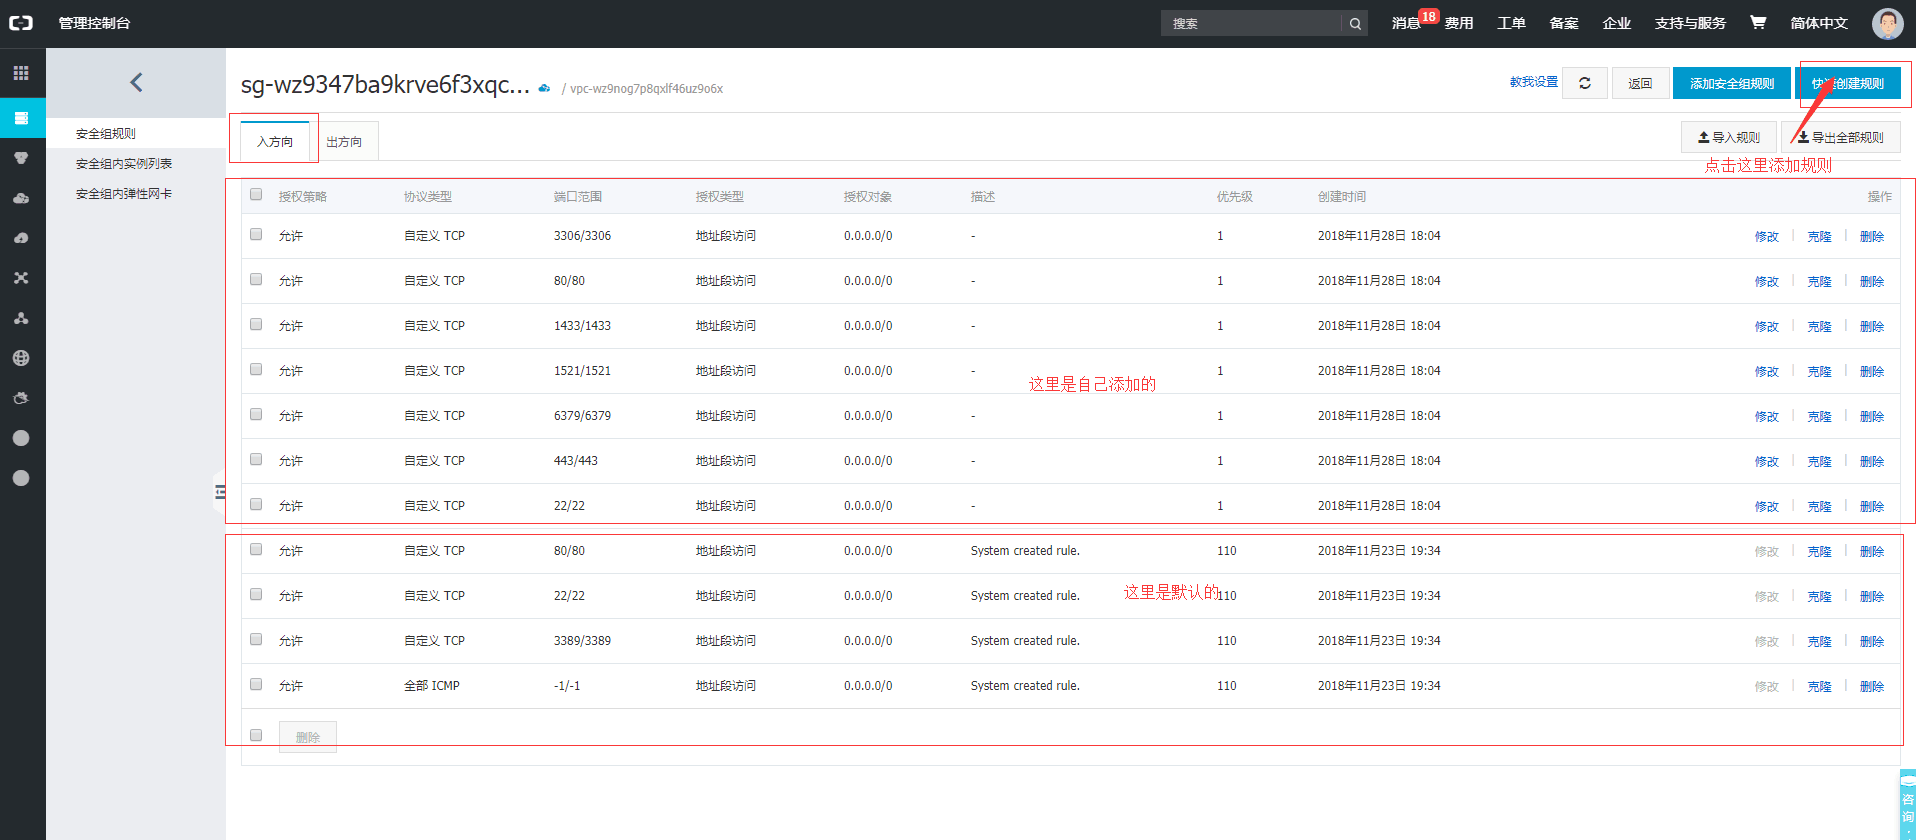Open the 工单 menu in top bar
1916x840 pixels.
1511,23
